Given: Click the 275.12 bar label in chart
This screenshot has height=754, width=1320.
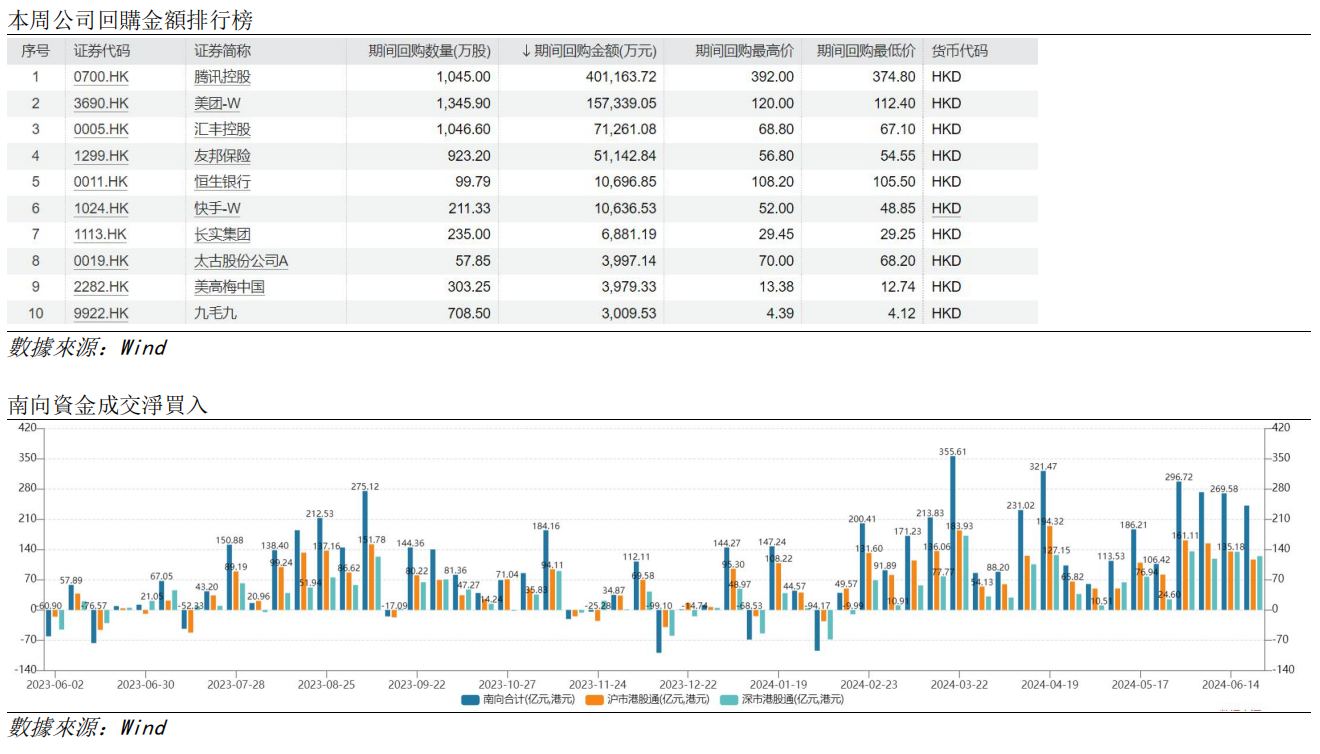Looking at the screenshot, I should (366, 487).
